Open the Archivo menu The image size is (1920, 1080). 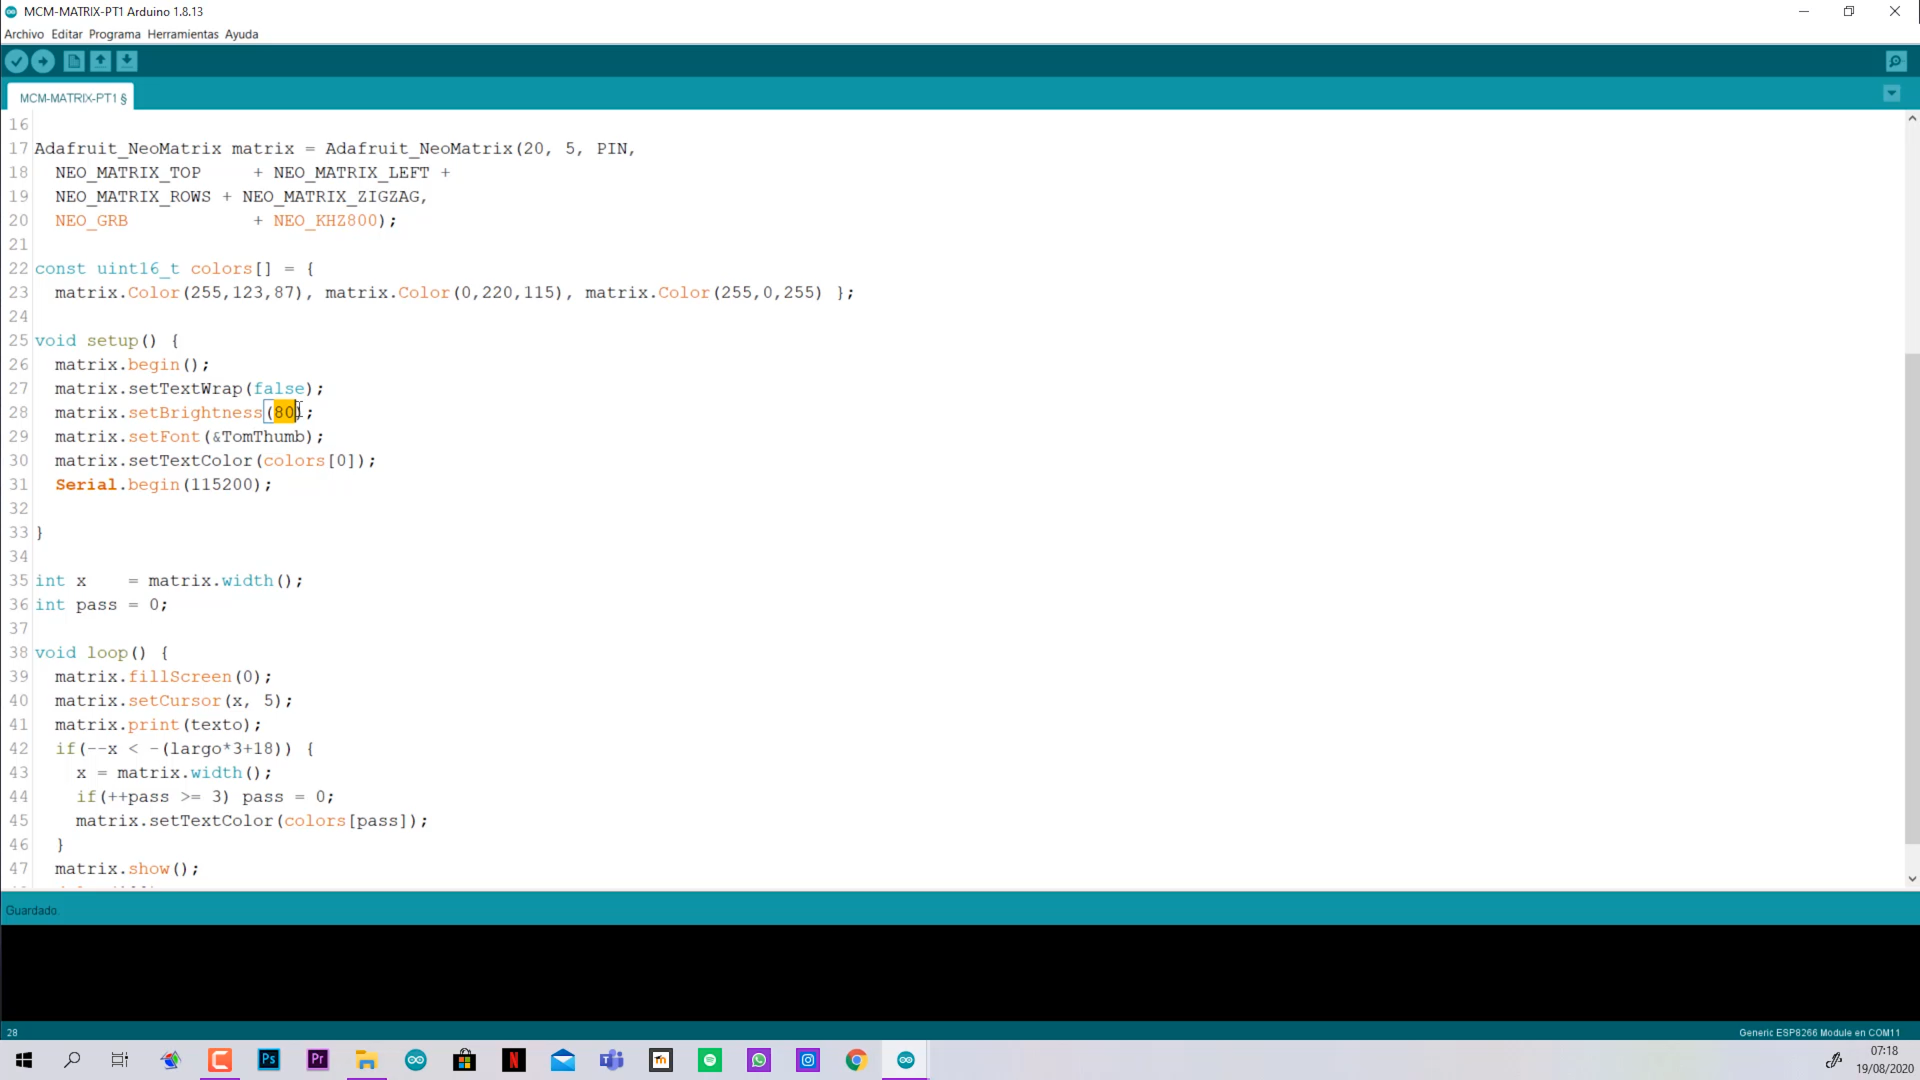click(24, 34)
